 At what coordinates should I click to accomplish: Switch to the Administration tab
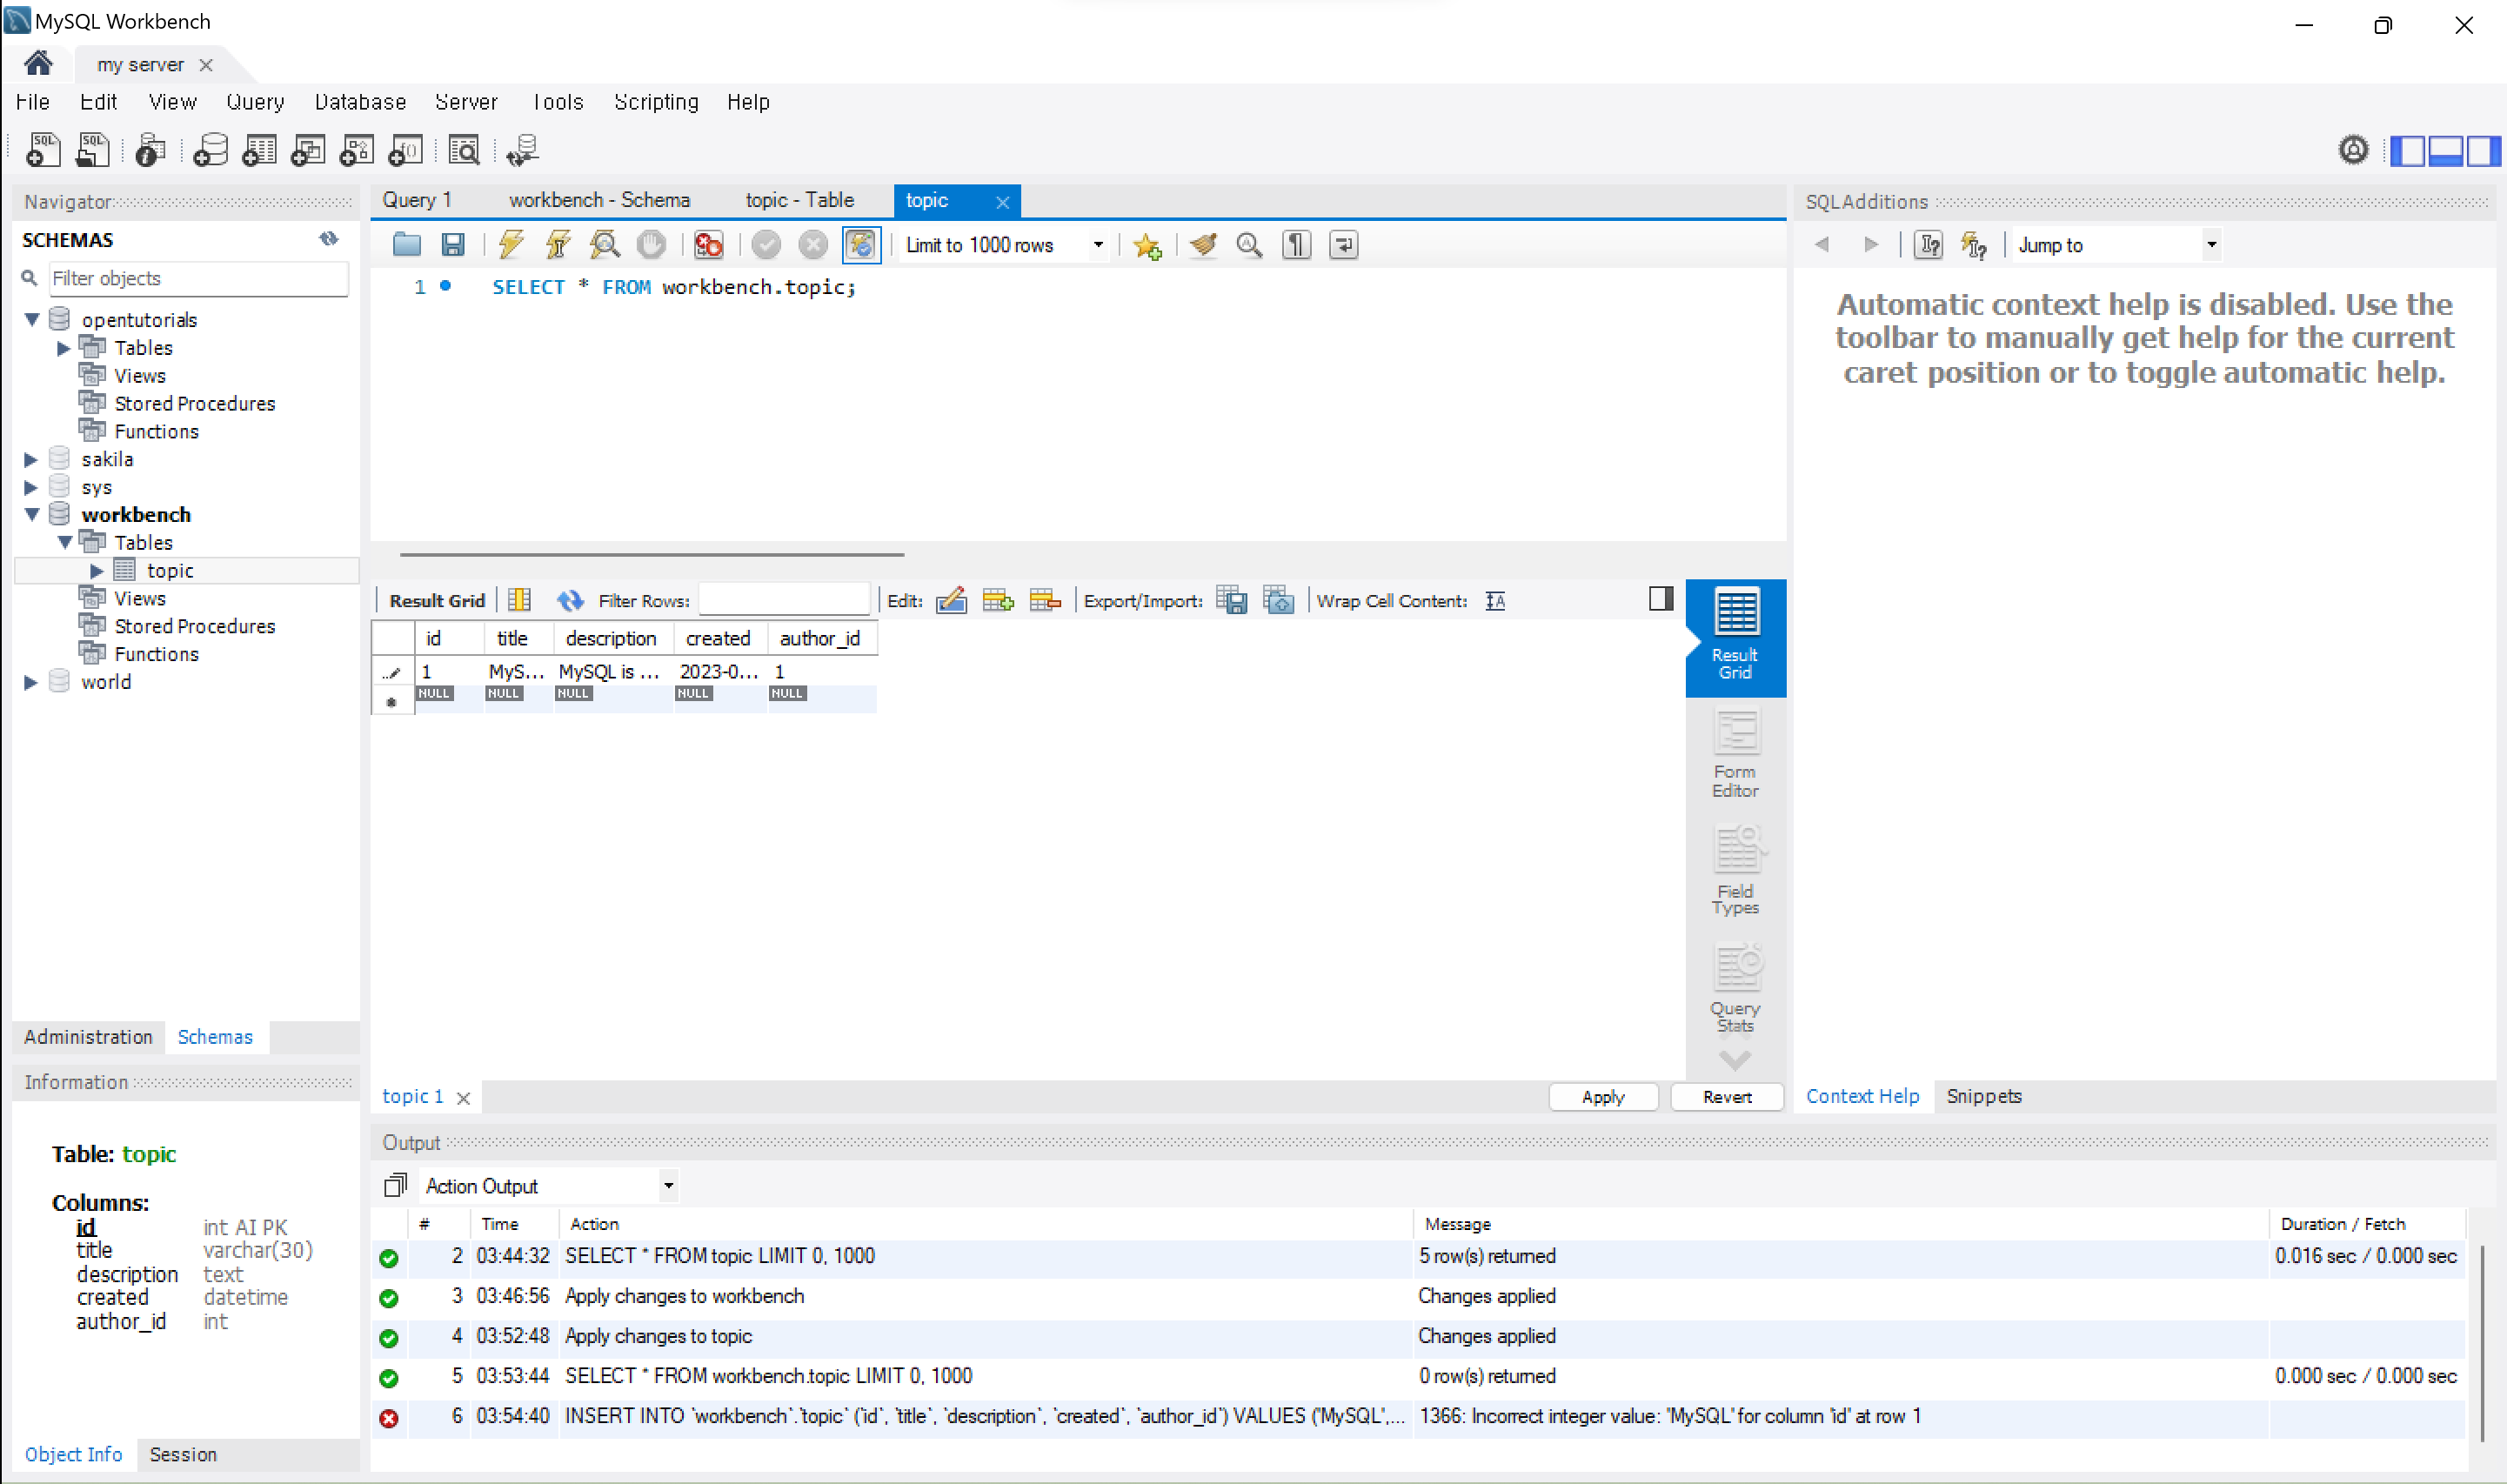click(x=88, y=1037)
